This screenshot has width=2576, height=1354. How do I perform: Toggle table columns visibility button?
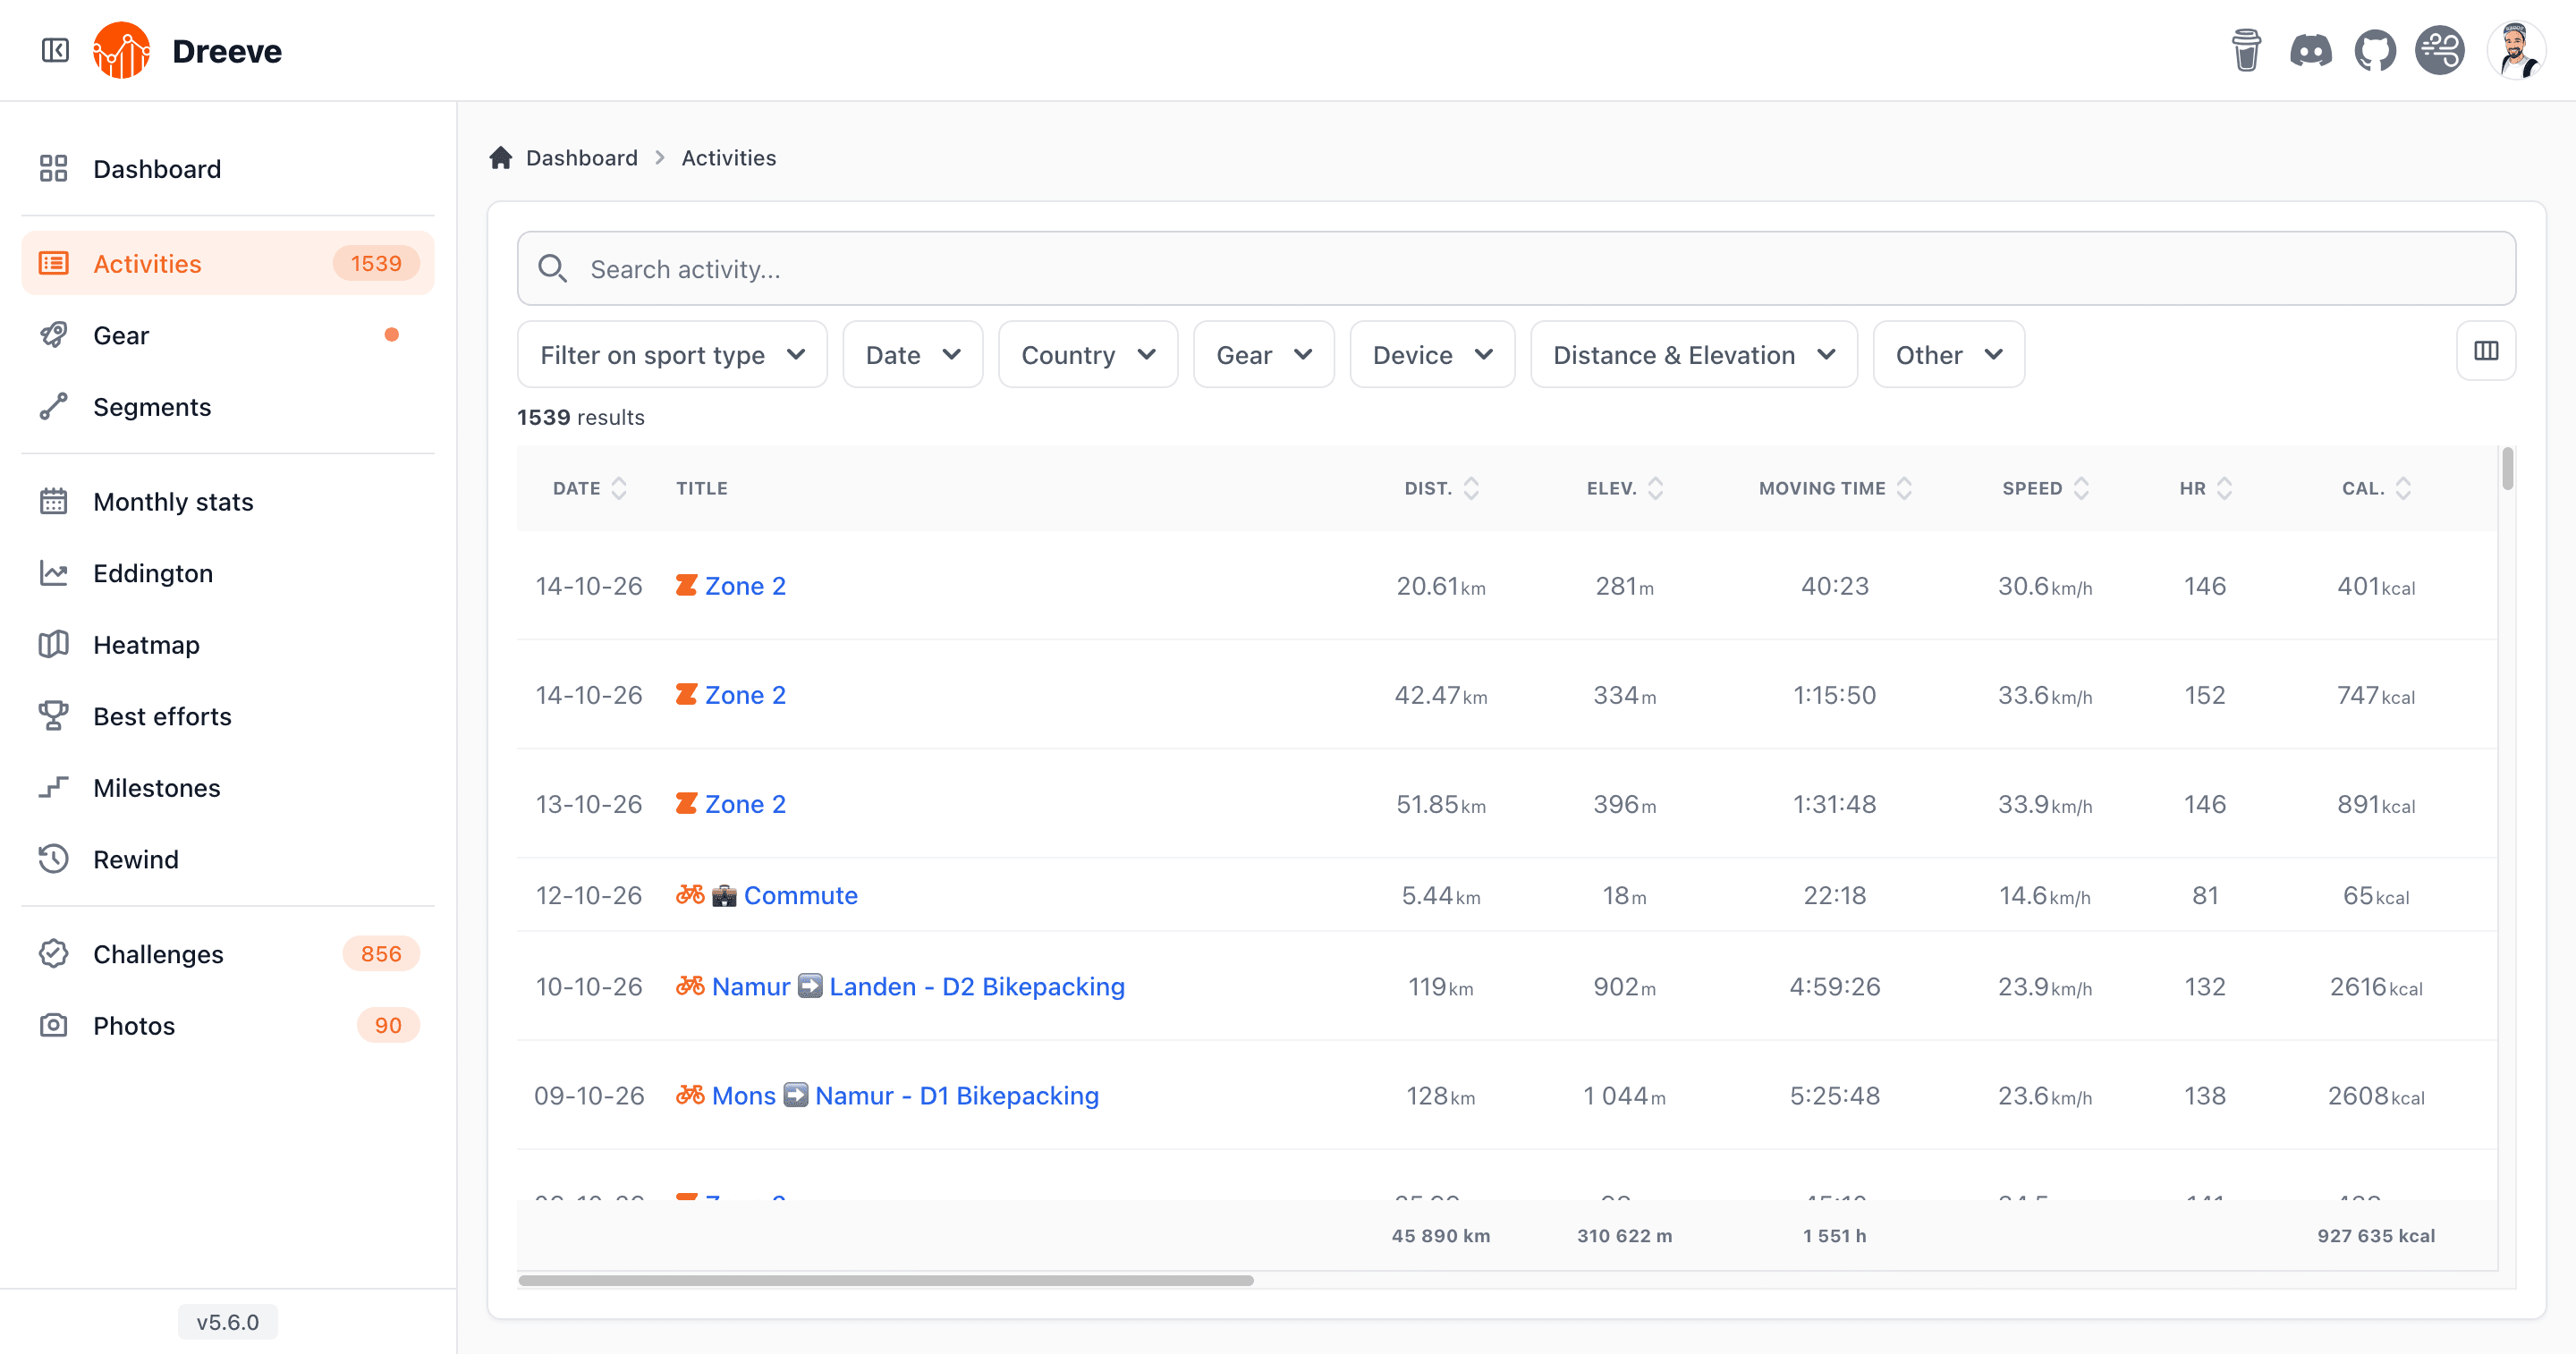click(x=2486, y=351)
